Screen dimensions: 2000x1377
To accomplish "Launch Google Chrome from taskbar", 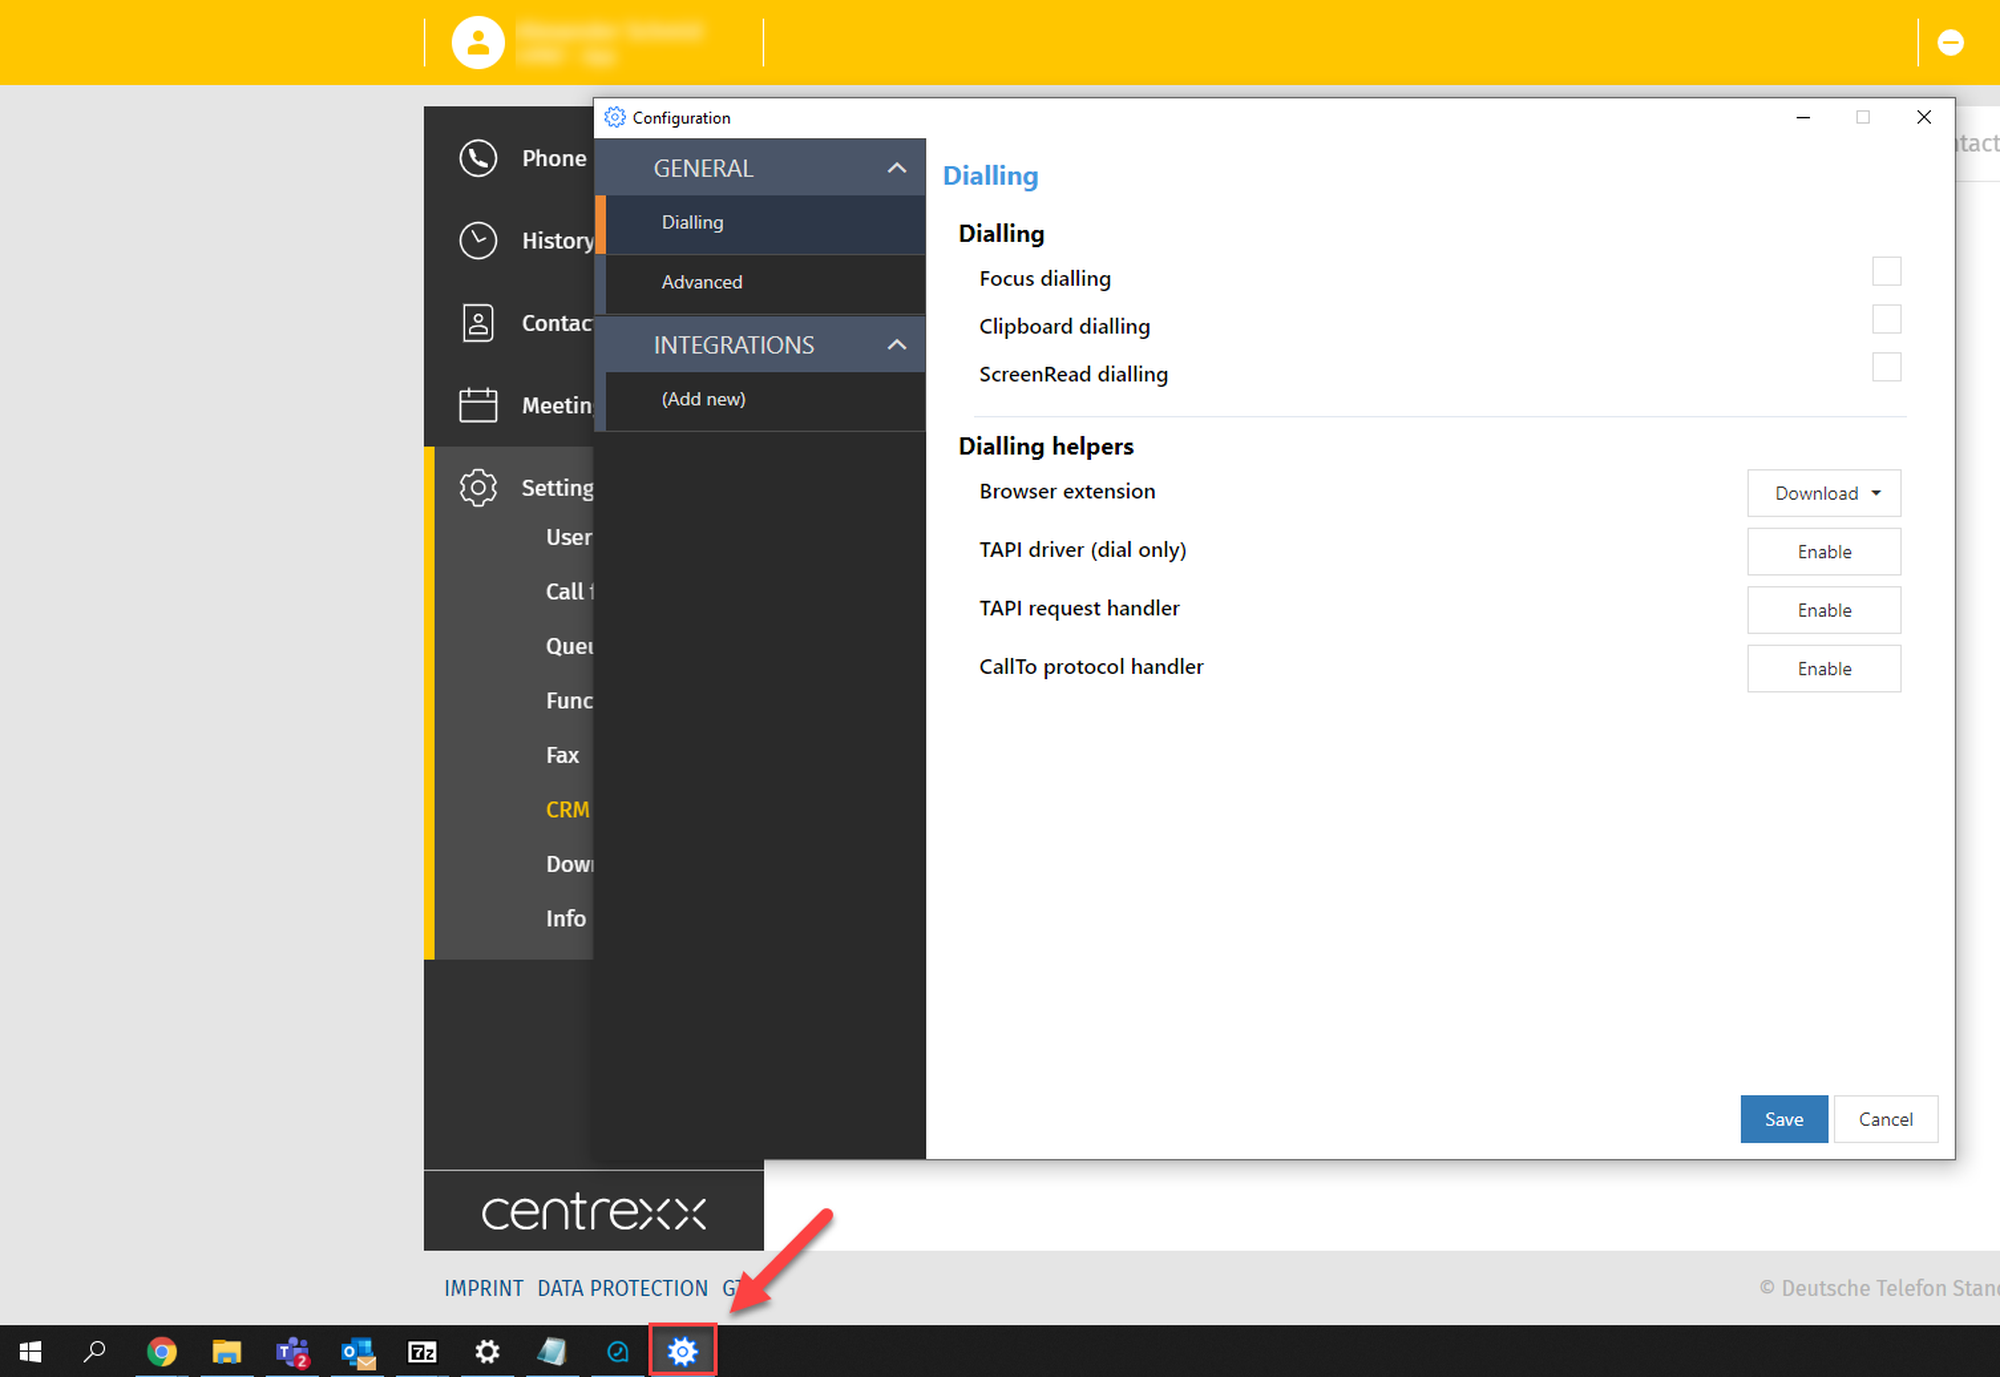I will [161, 1352].
